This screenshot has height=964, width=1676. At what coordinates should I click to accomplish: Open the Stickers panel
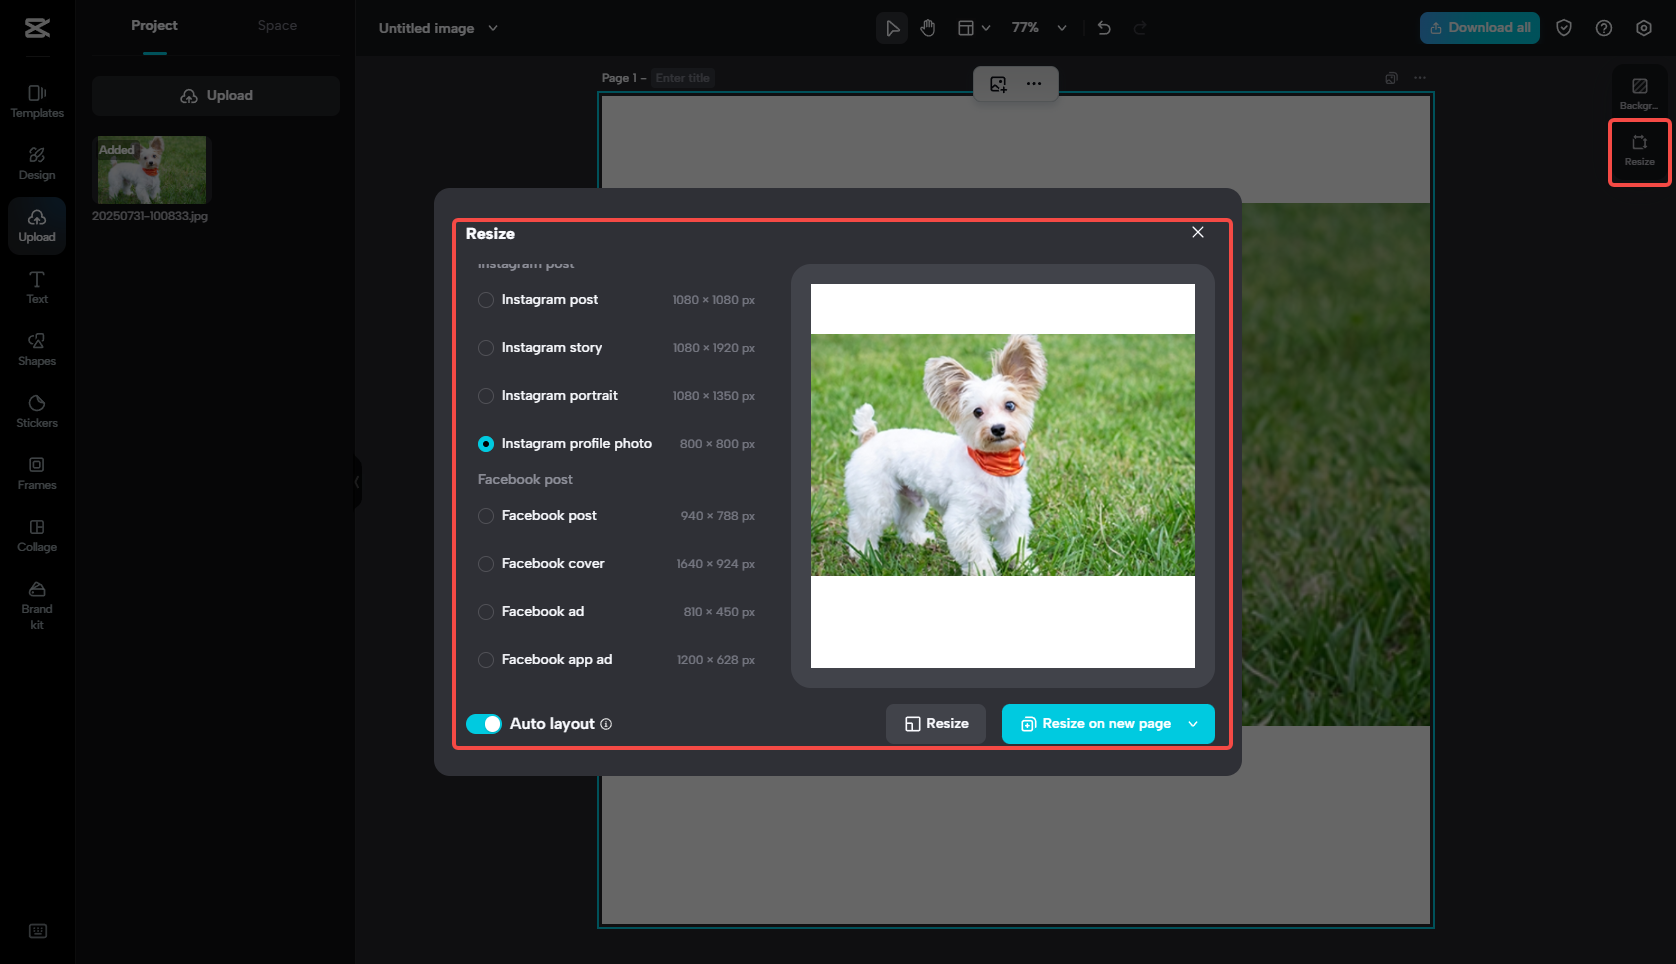pos(37,412)
